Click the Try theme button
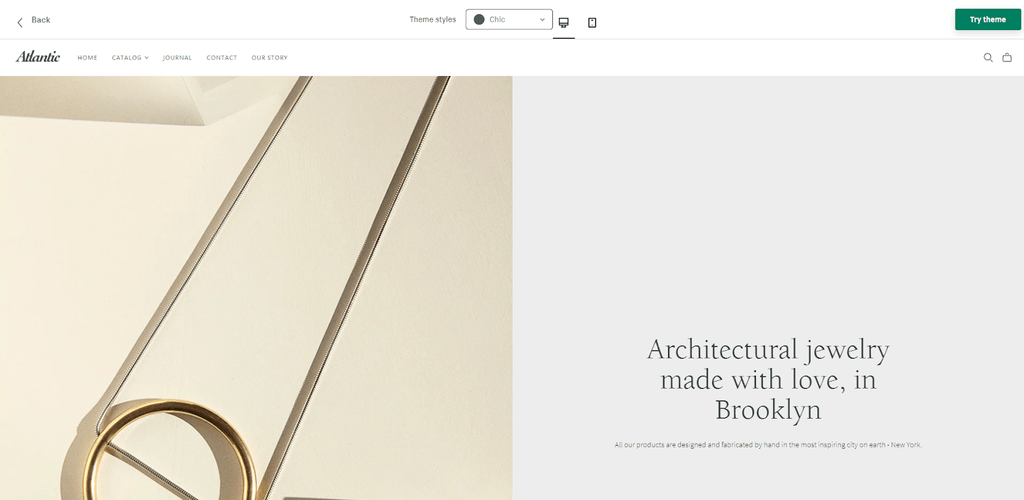 coord(987,20)
